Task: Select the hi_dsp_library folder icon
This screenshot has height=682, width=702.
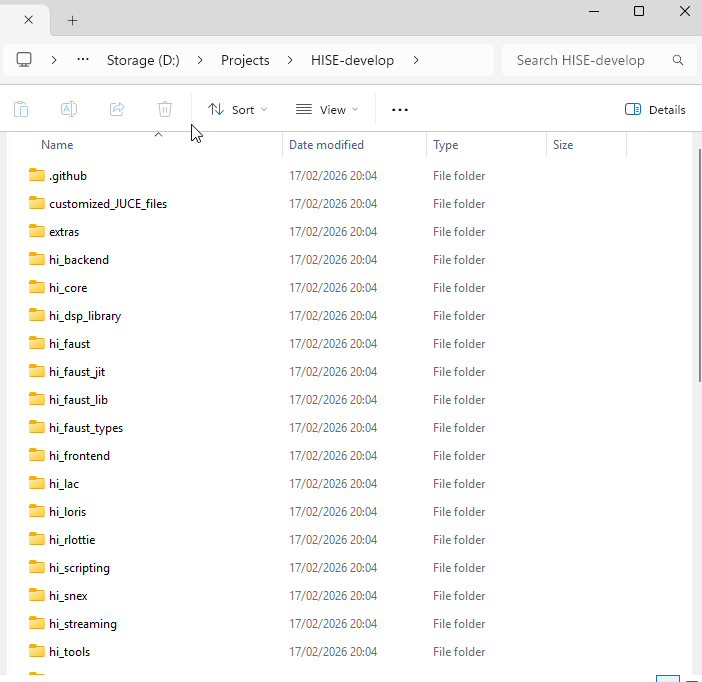Action: tap(37, 315)
